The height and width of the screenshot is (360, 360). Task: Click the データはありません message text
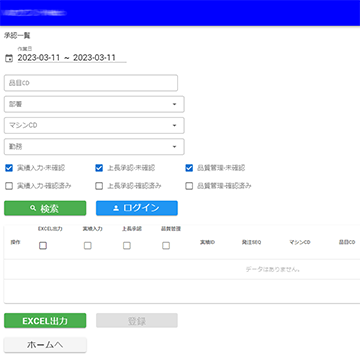[273, 269]
